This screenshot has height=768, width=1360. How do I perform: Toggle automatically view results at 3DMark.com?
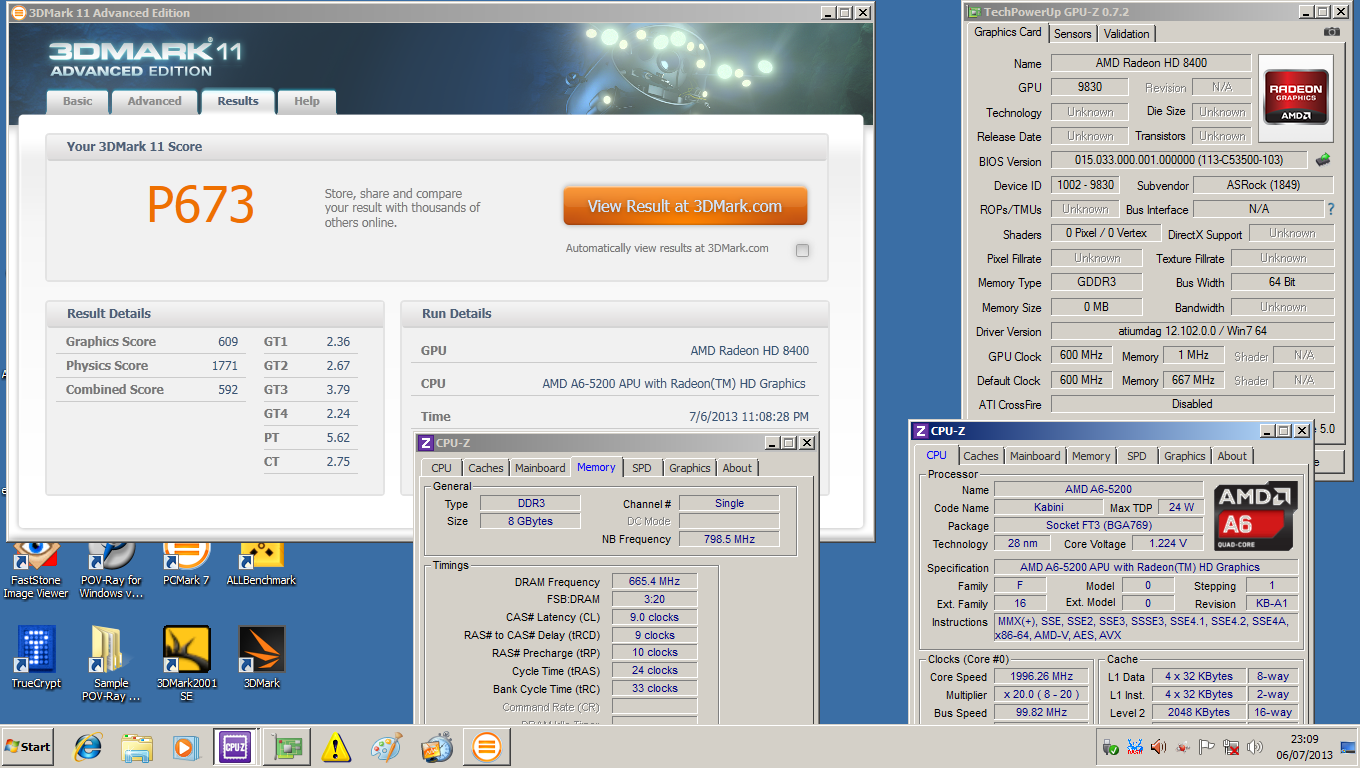[802, 251]
